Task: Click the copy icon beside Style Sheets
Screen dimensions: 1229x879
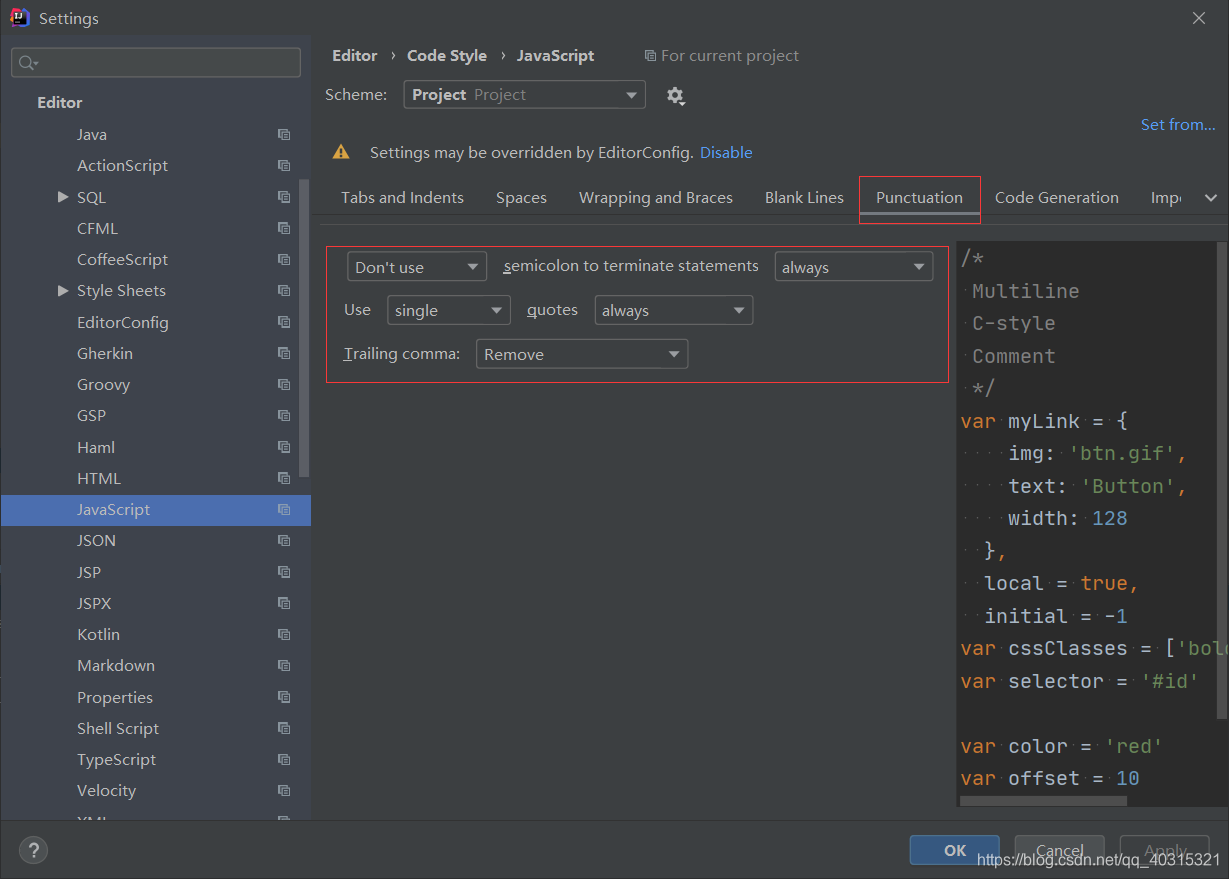Action: 284,290
